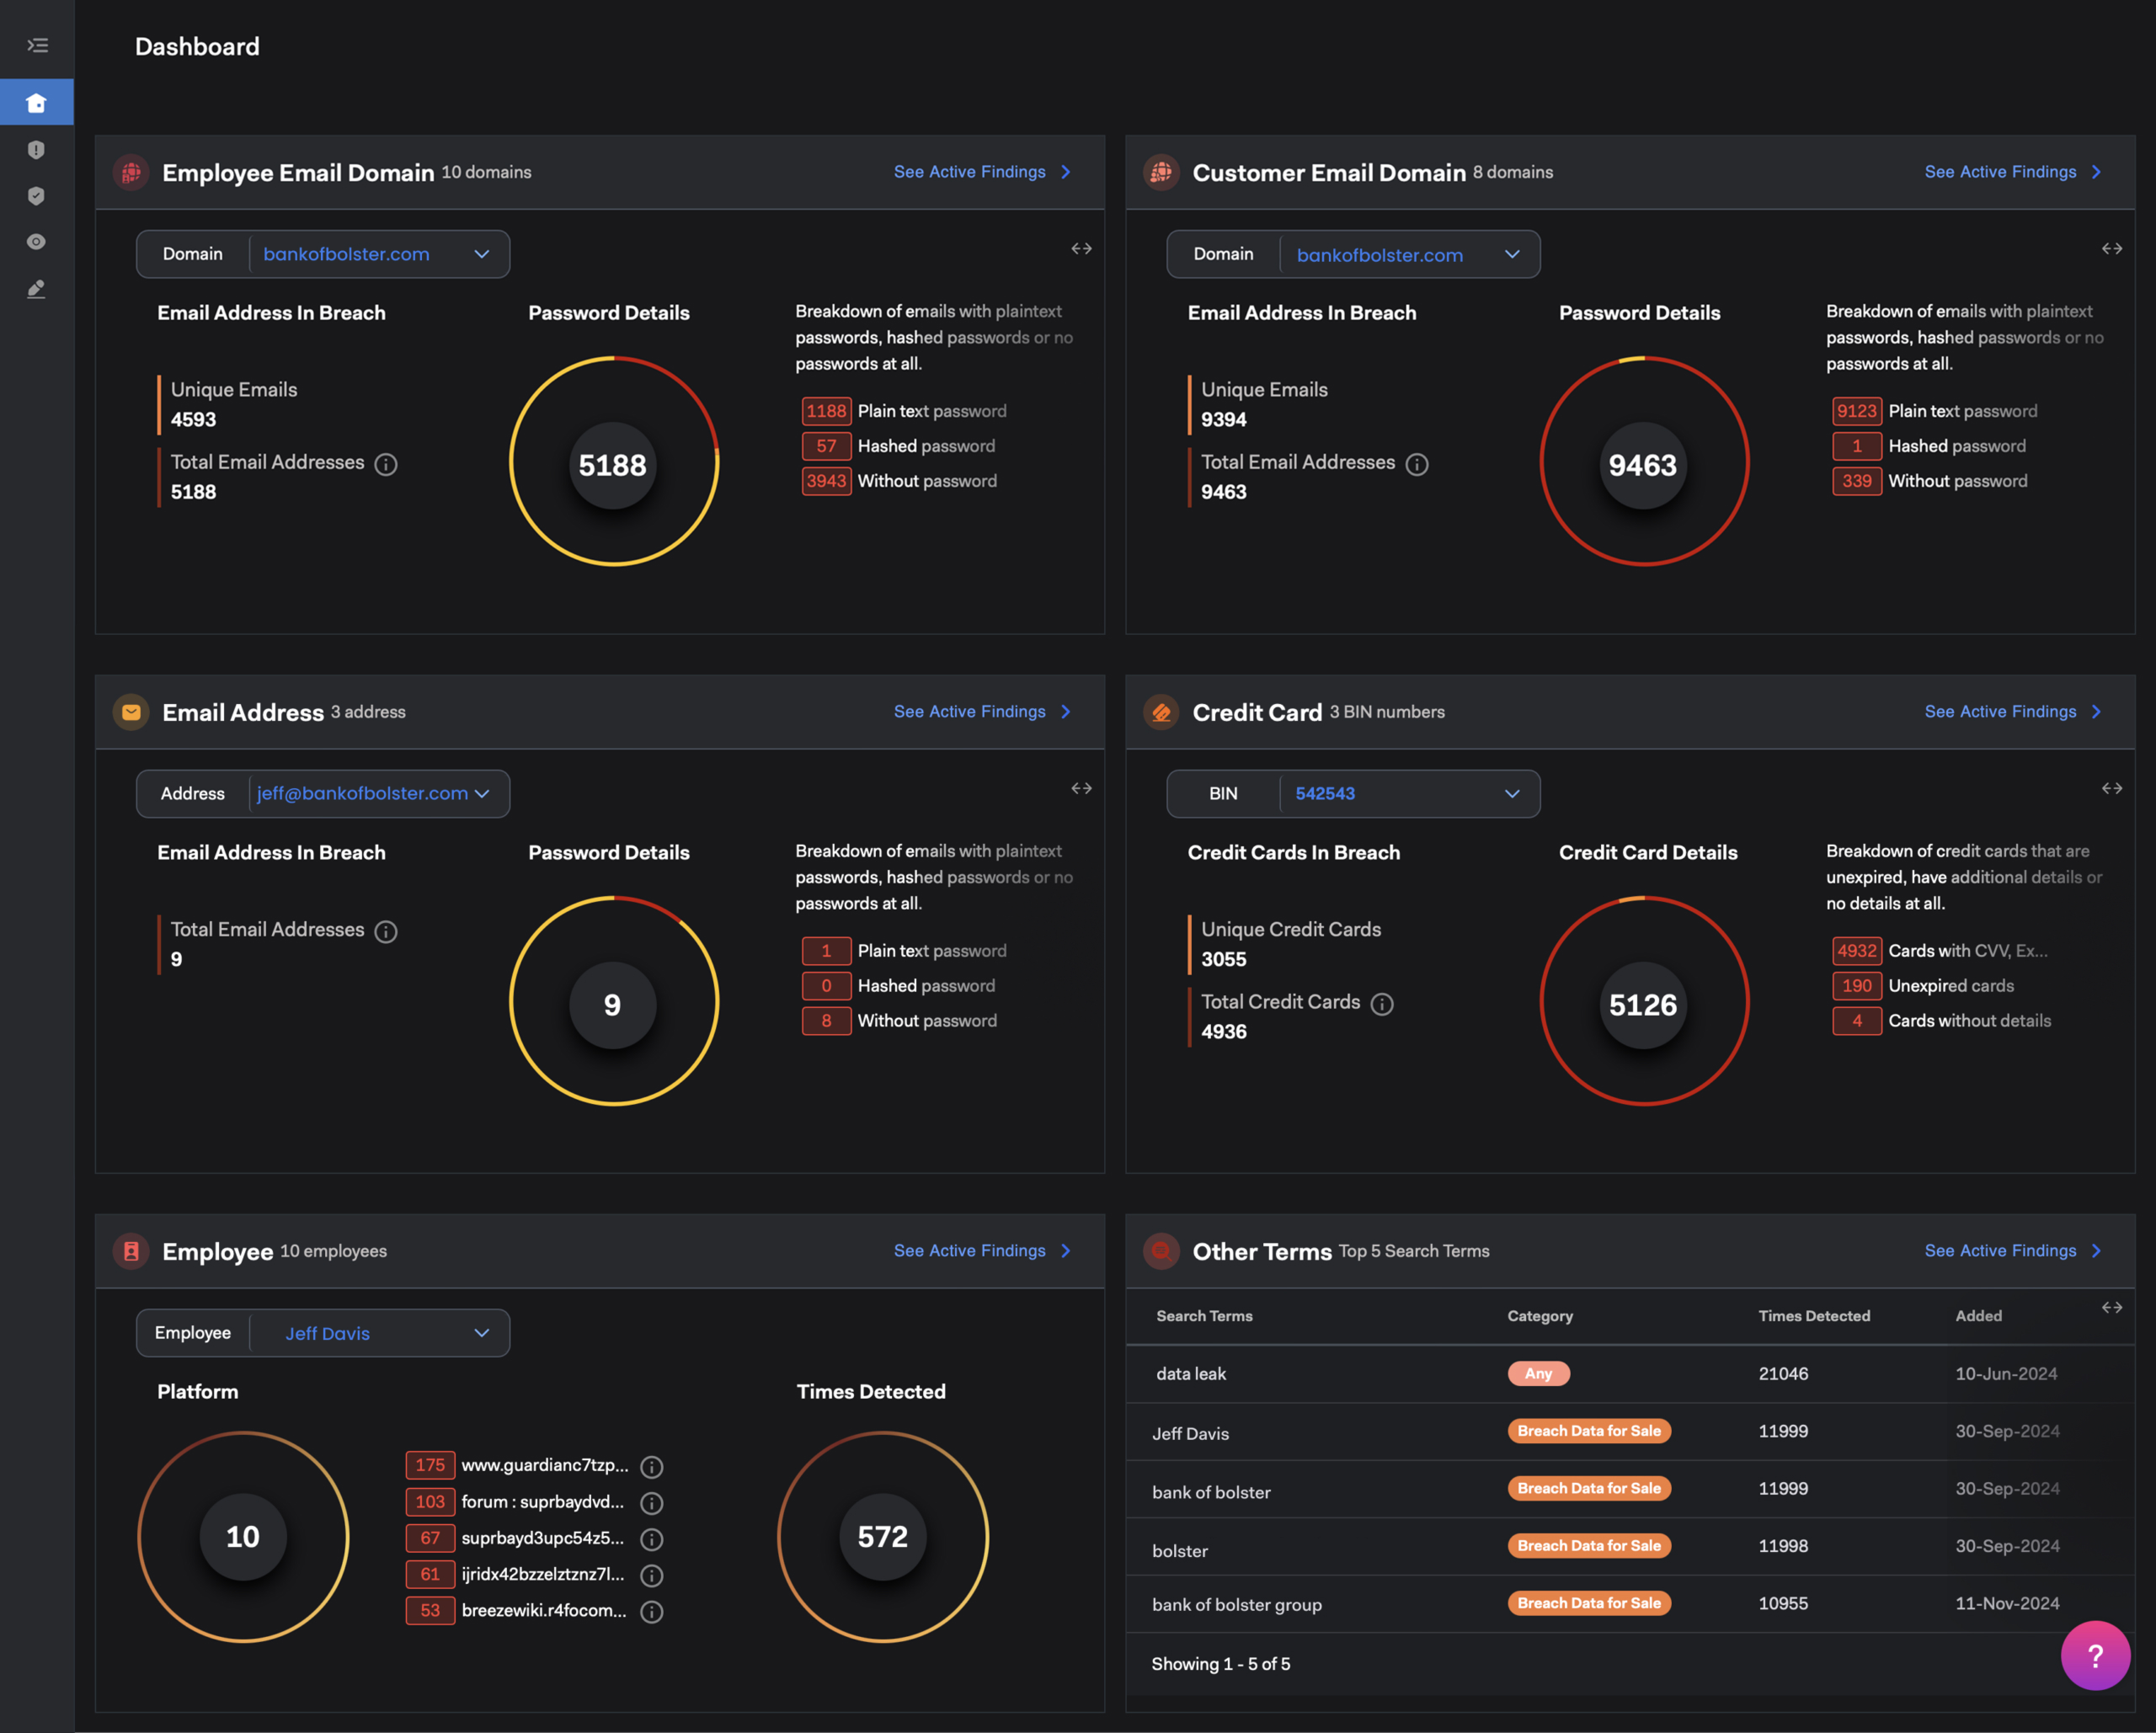Click info icon next to Total Credit Cards

click(x=1381, y=1004)
